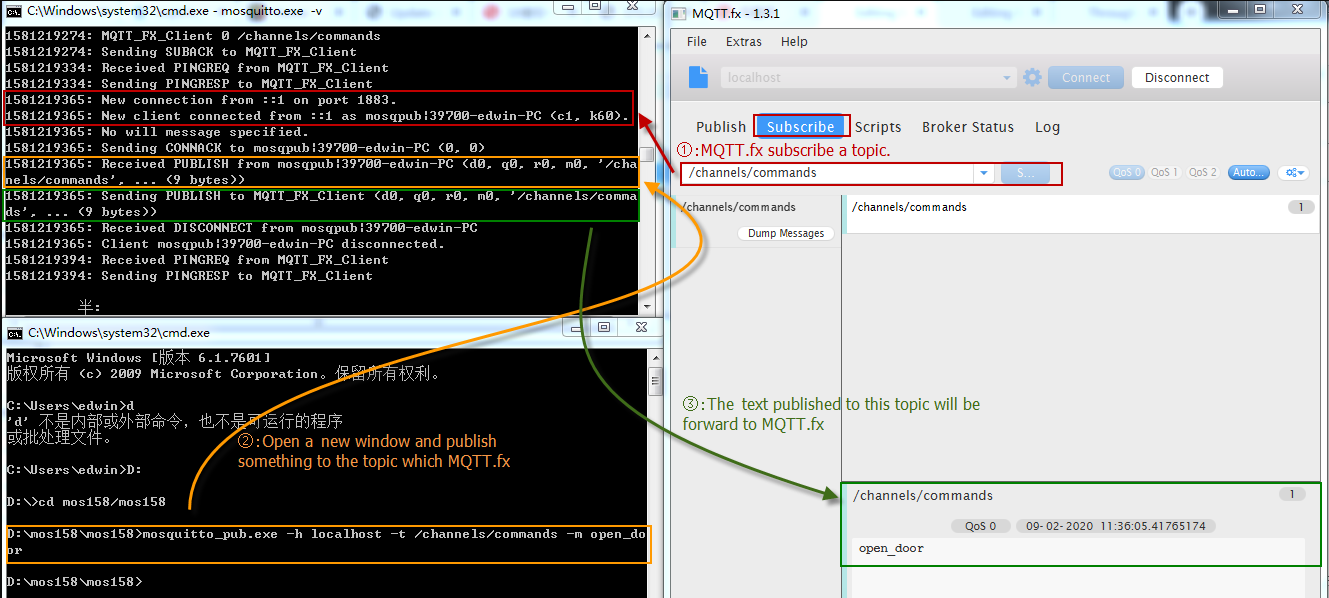1329x598 pixels.
Task: Click the mosquitto cmd window system icon
Action: [x=14, y=11]
